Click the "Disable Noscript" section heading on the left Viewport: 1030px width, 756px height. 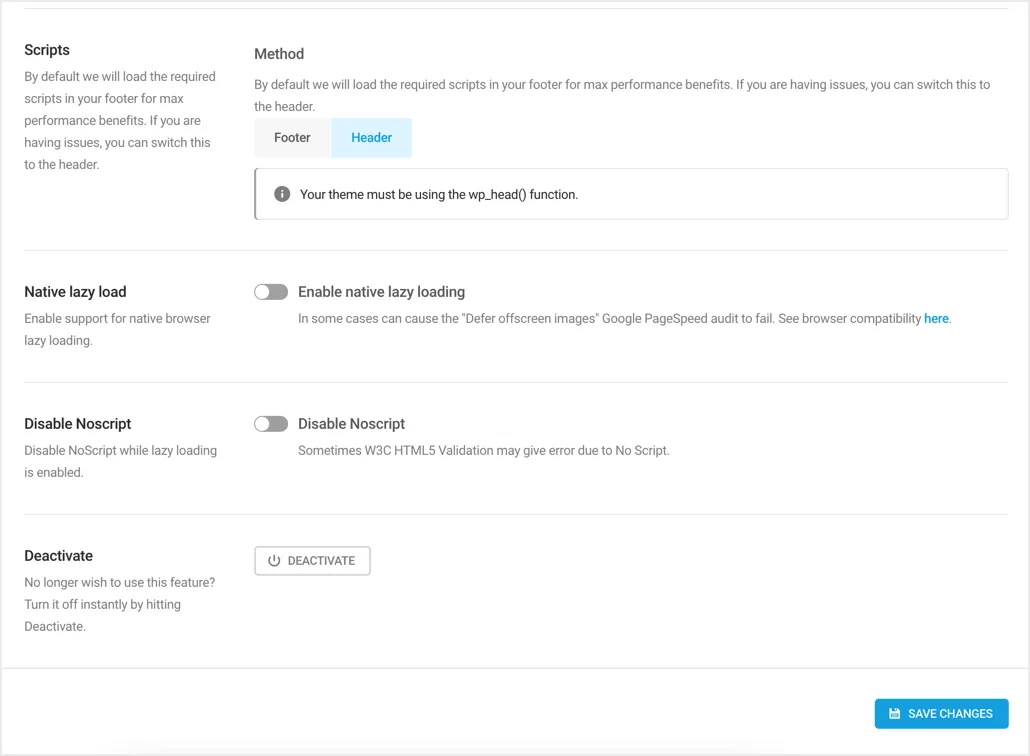point(78,424)
